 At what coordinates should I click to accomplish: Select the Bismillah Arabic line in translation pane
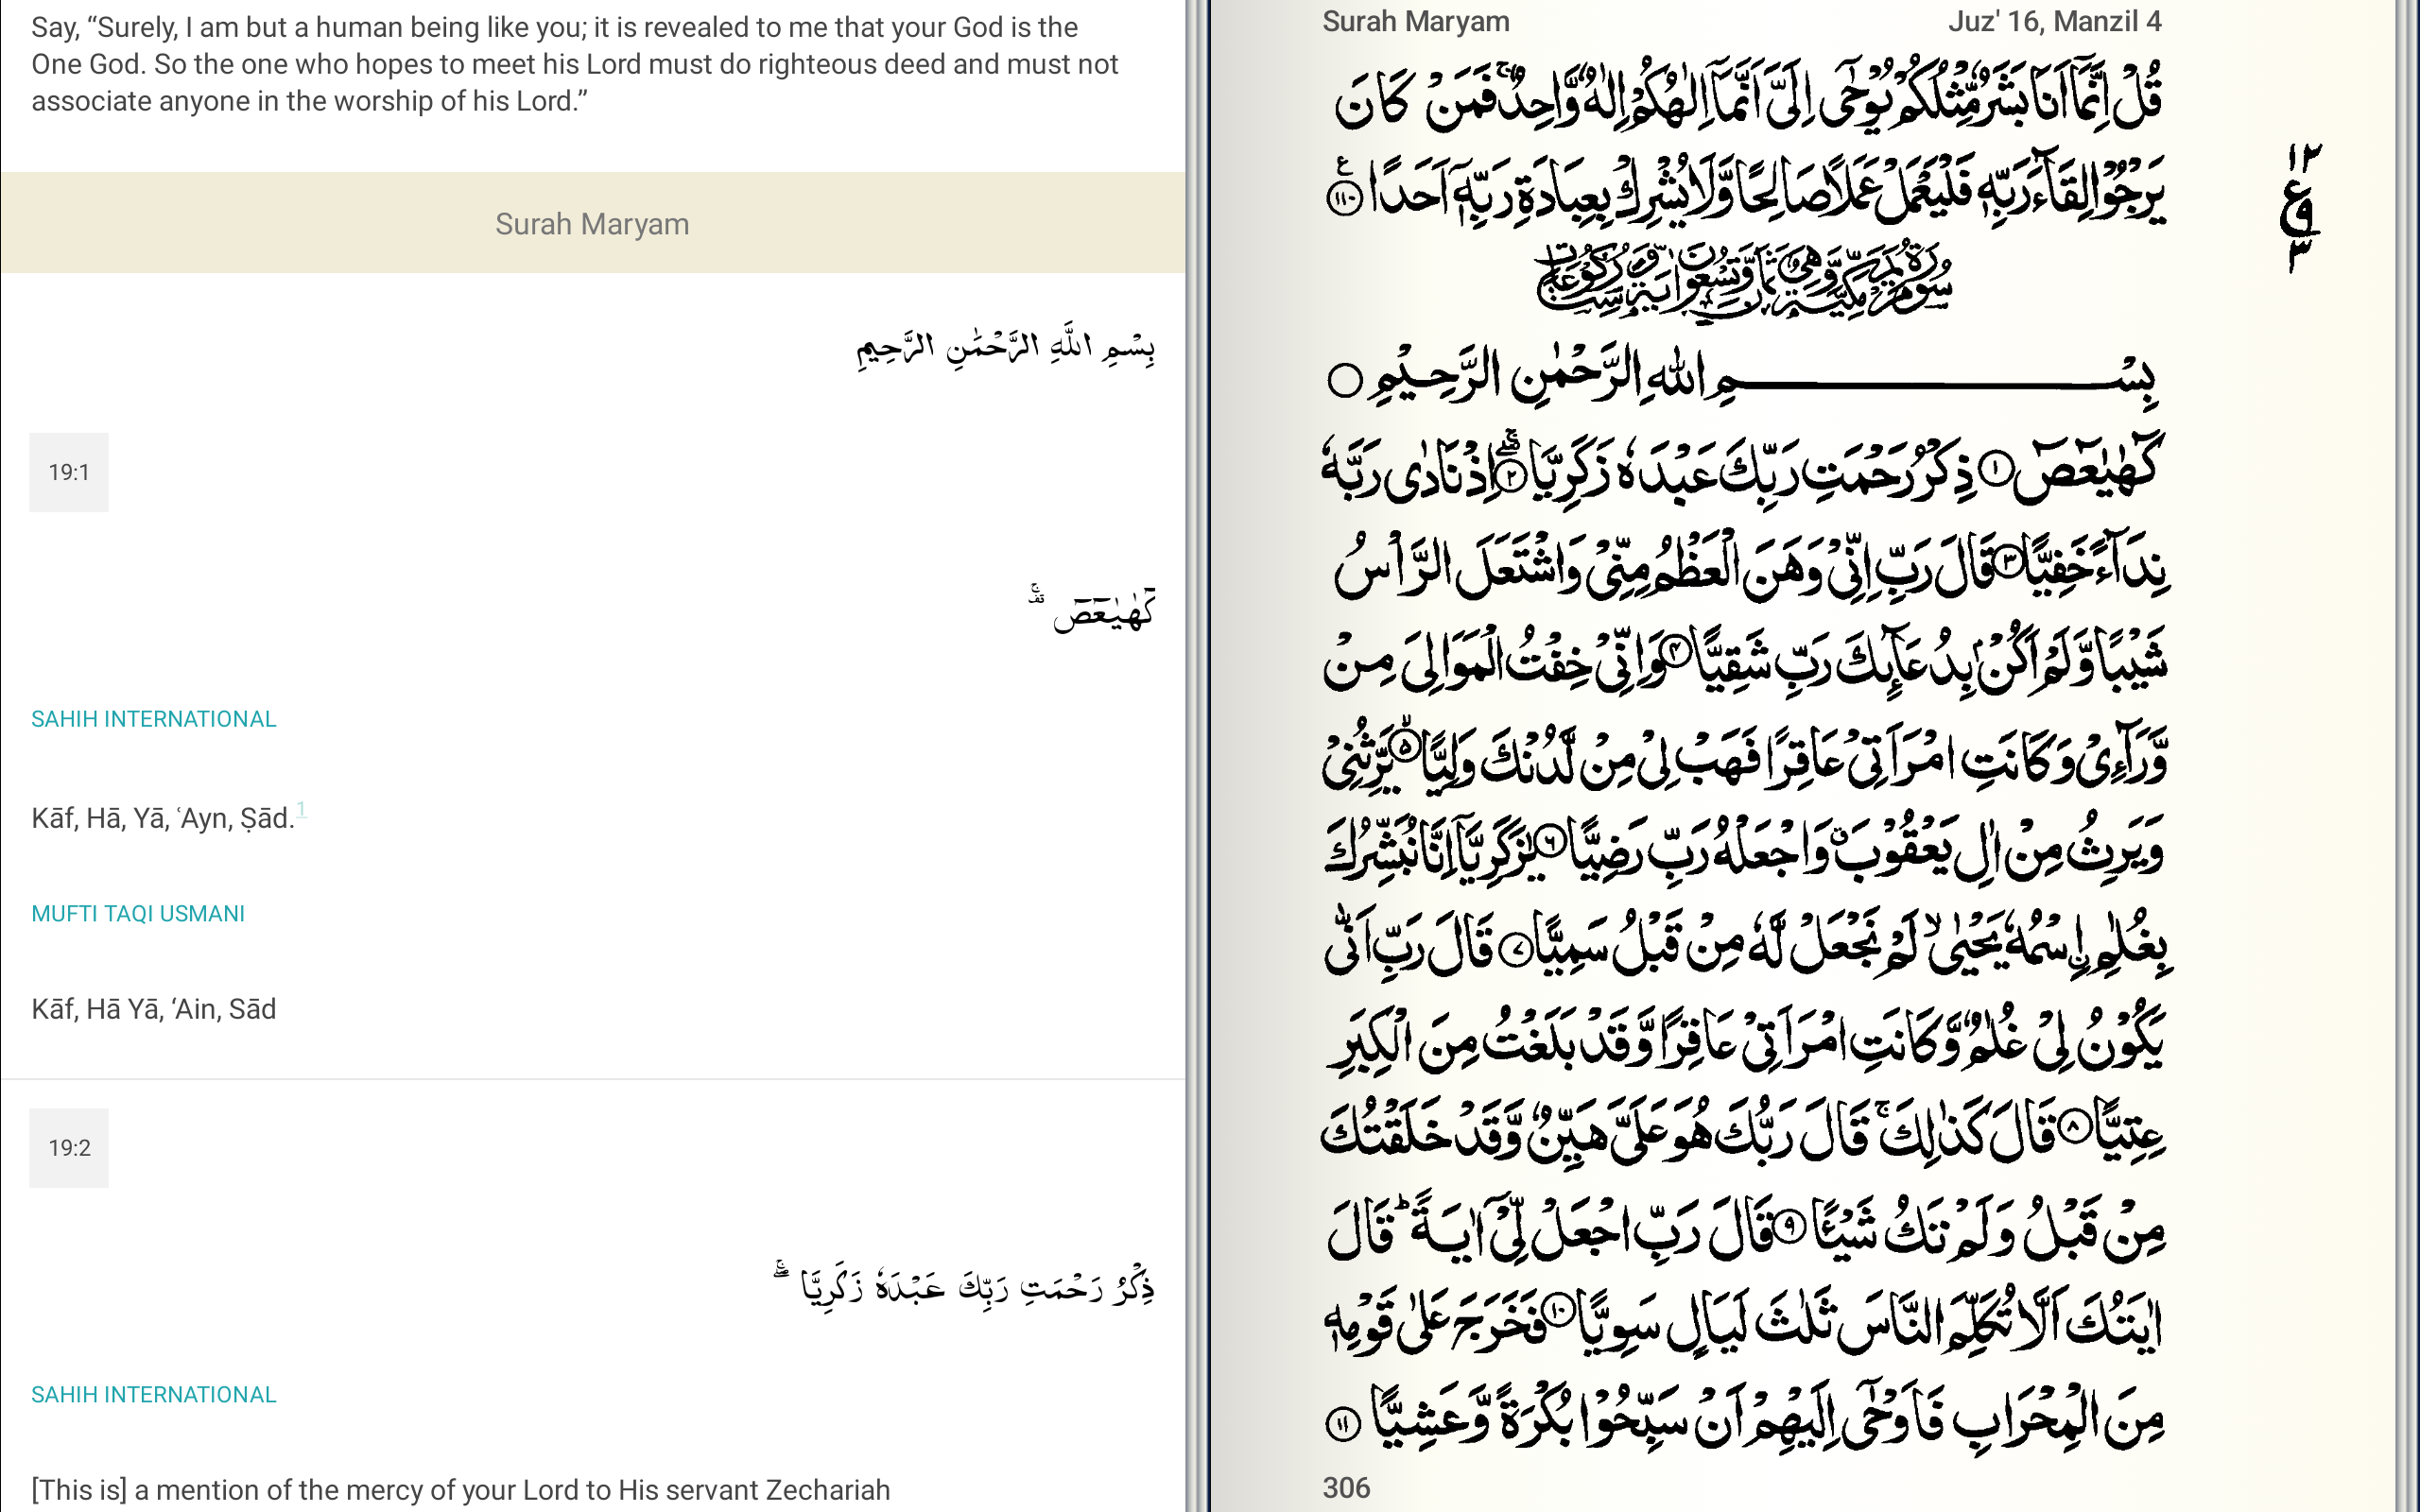tap(1005, 348)
